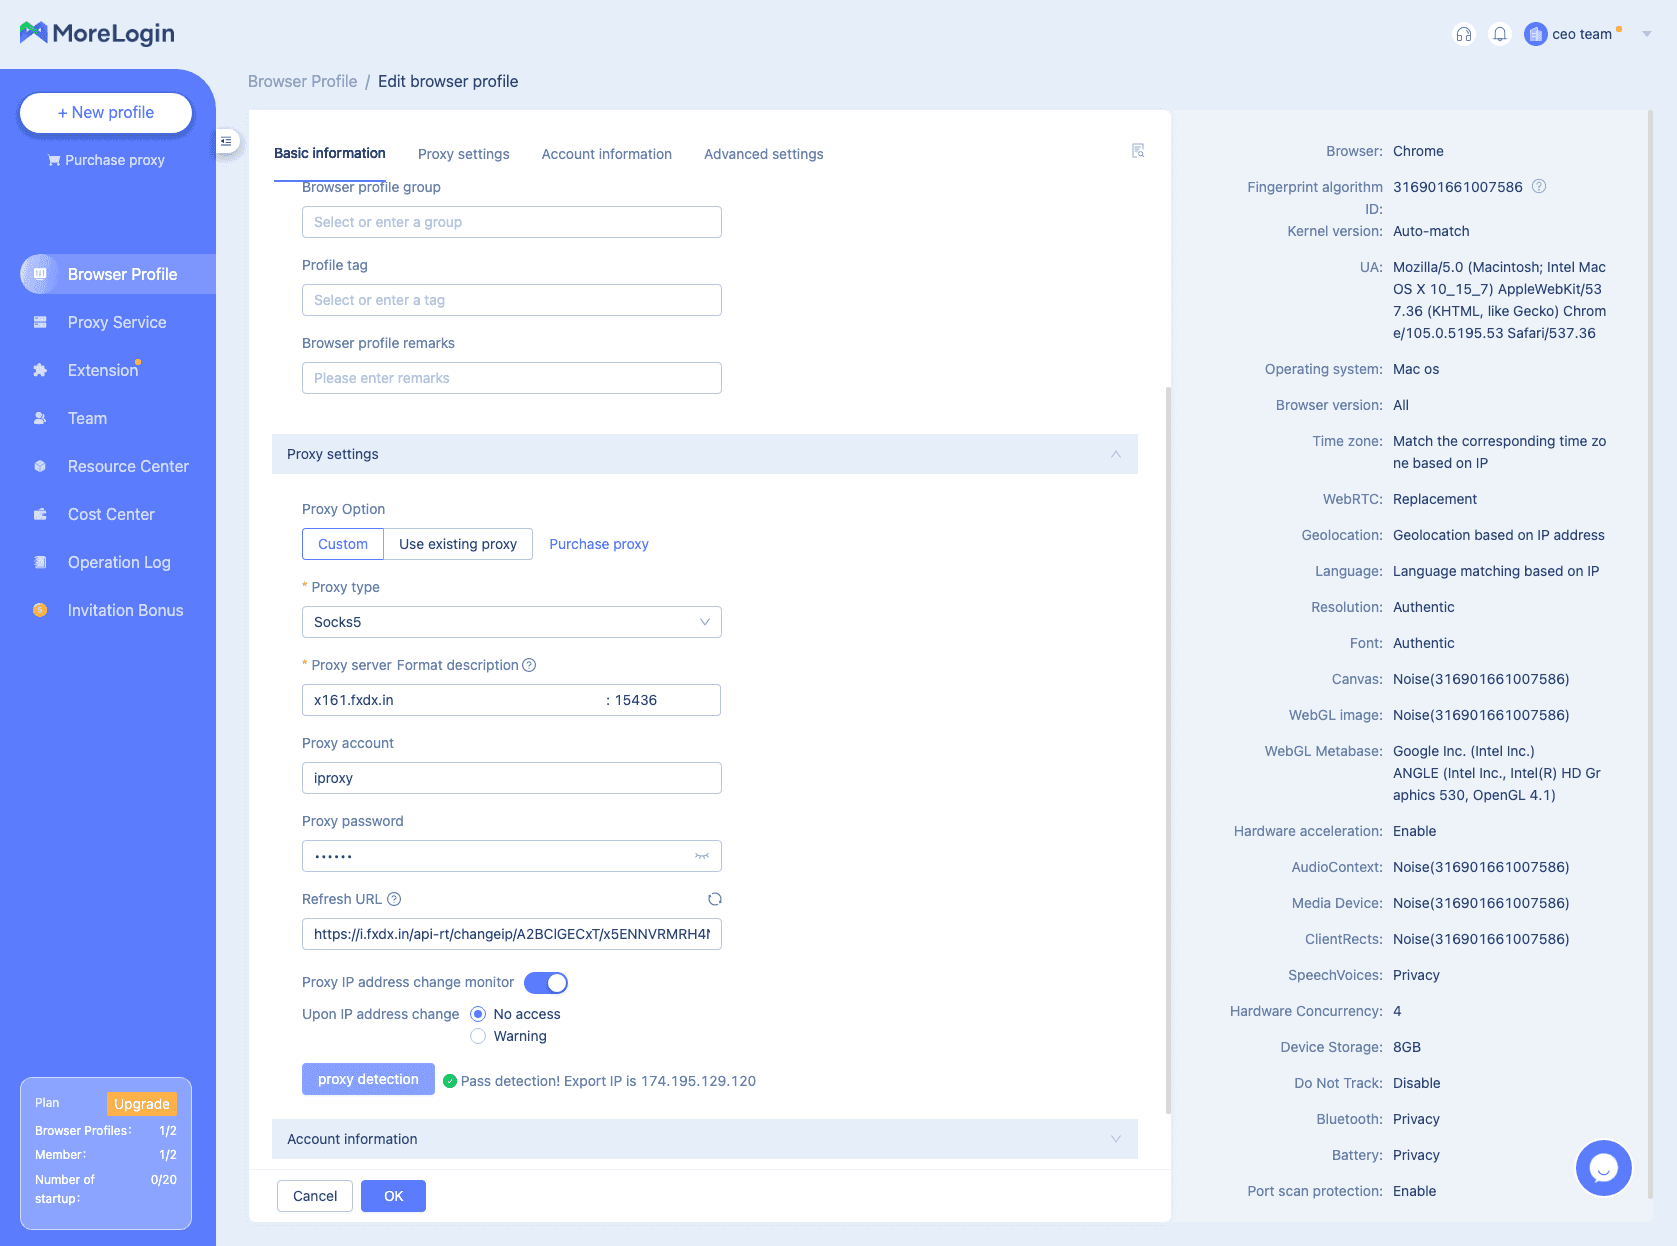Open Proxy Service in the sidebar

(x=117, y=322)
